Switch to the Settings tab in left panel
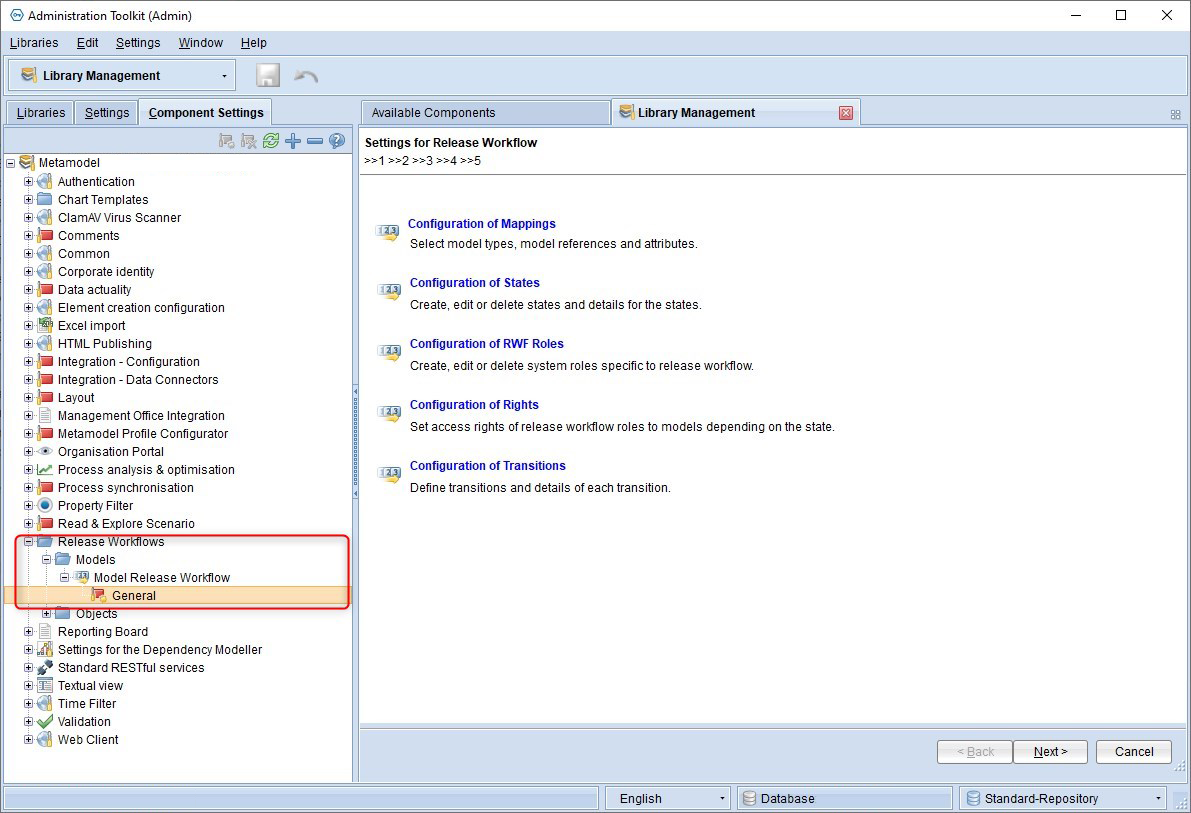The image size is (1191, 813). [107, 112]
